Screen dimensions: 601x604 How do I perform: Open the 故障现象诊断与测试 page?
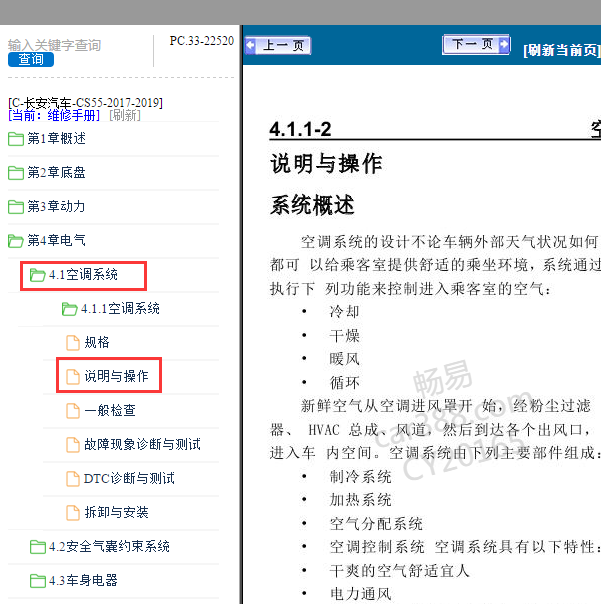pos(142,445)
